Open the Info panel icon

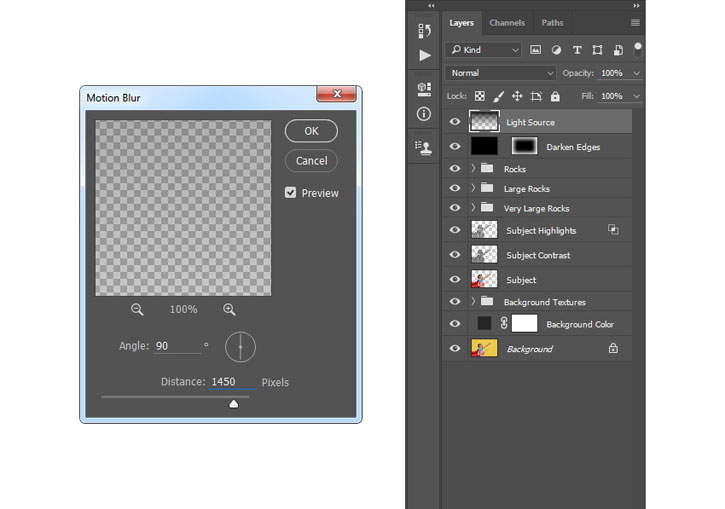424,114
